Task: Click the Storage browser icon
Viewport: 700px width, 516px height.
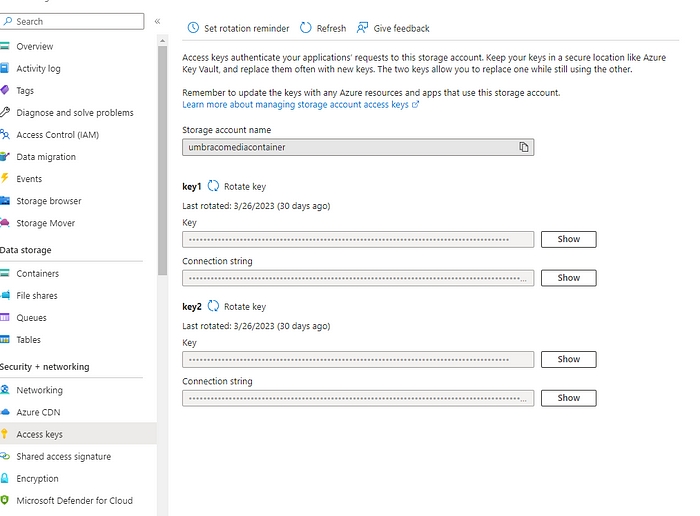Action: pos(4,200)
